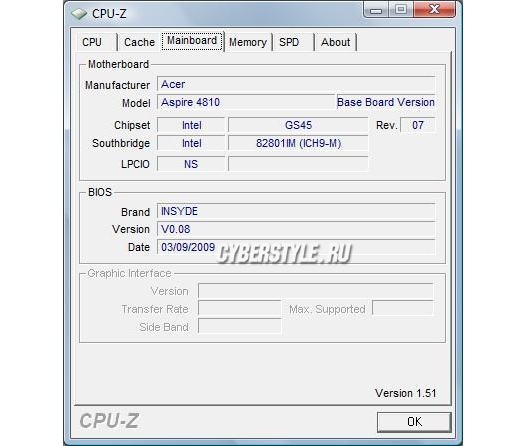Click the 82801IM (ICH9-M) field
This screenshot has width=525, height=446.
pyautogui.click(x=298, y=143)
